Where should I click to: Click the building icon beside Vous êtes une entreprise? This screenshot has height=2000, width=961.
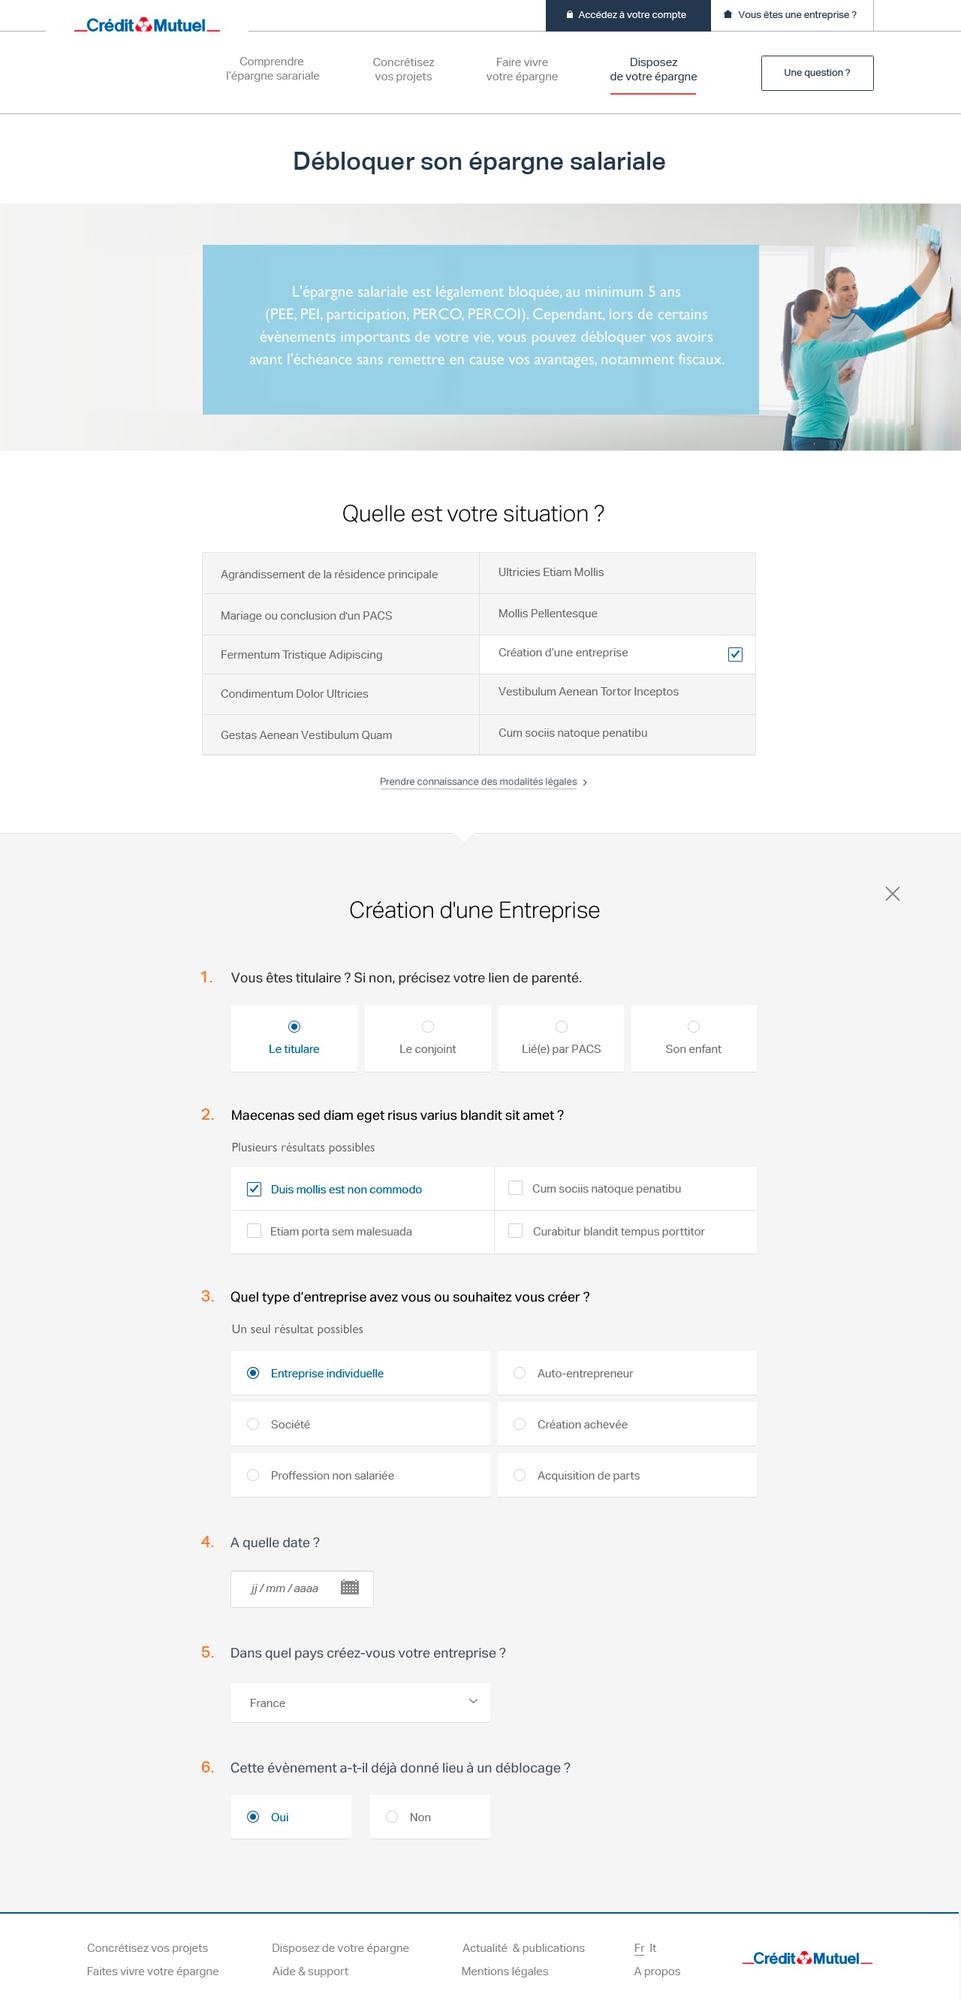pyautogui.click(x=727, y=15)
